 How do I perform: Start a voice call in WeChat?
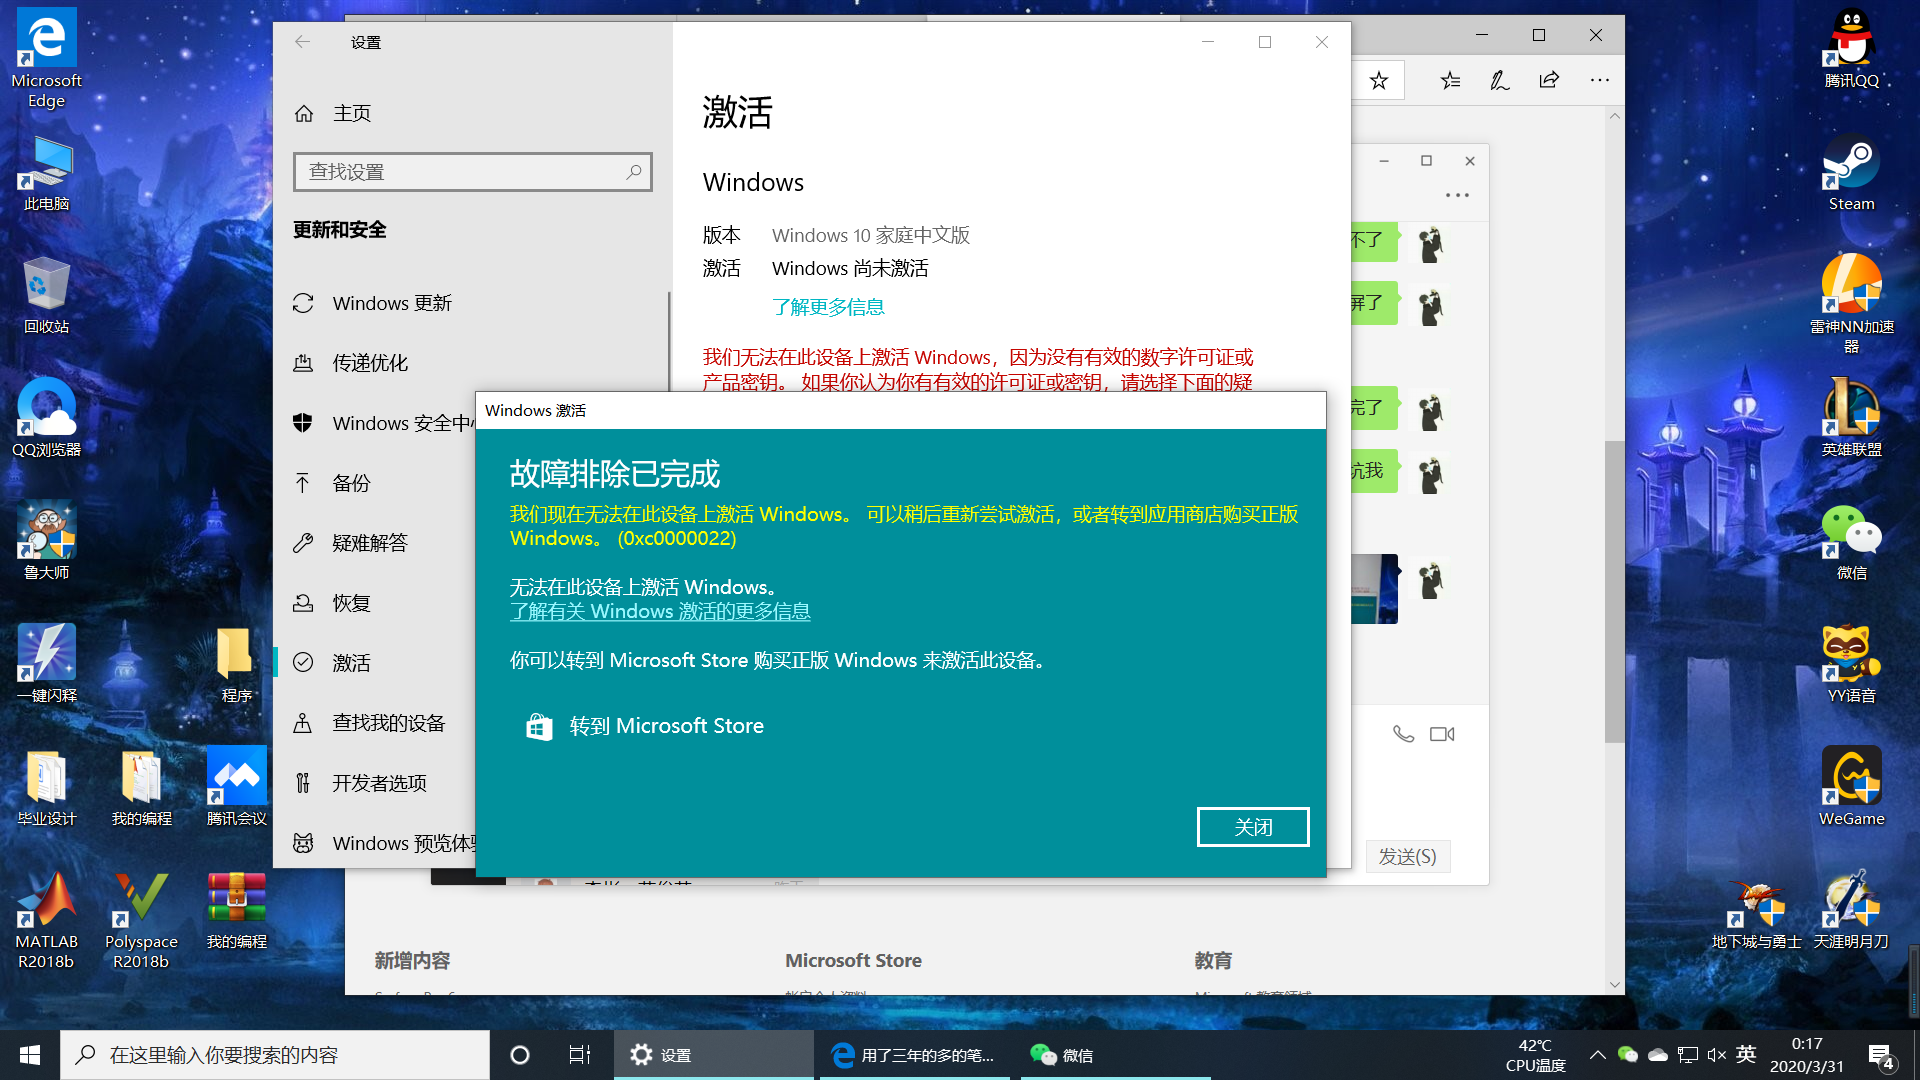click(x=1403, y=734)
